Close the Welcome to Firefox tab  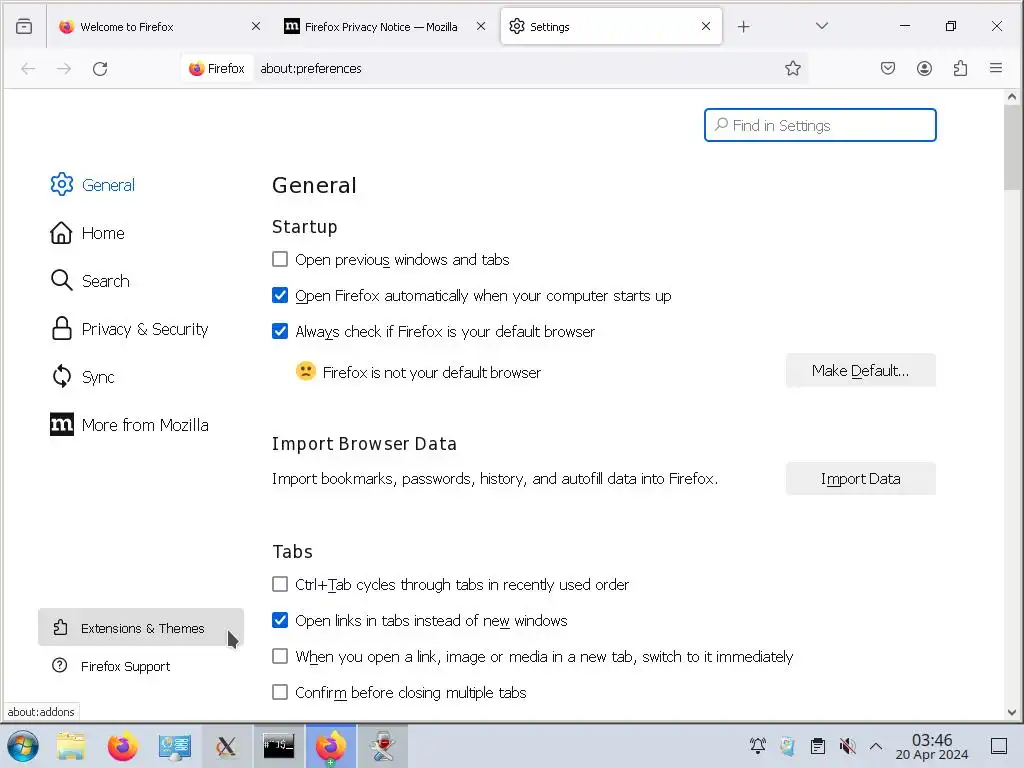[x=256, y=26]
